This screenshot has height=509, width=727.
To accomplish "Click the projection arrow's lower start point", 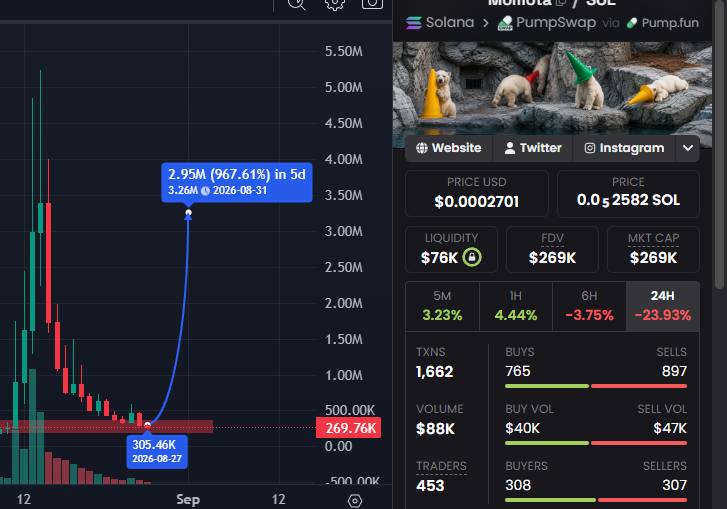I will 147,425.
